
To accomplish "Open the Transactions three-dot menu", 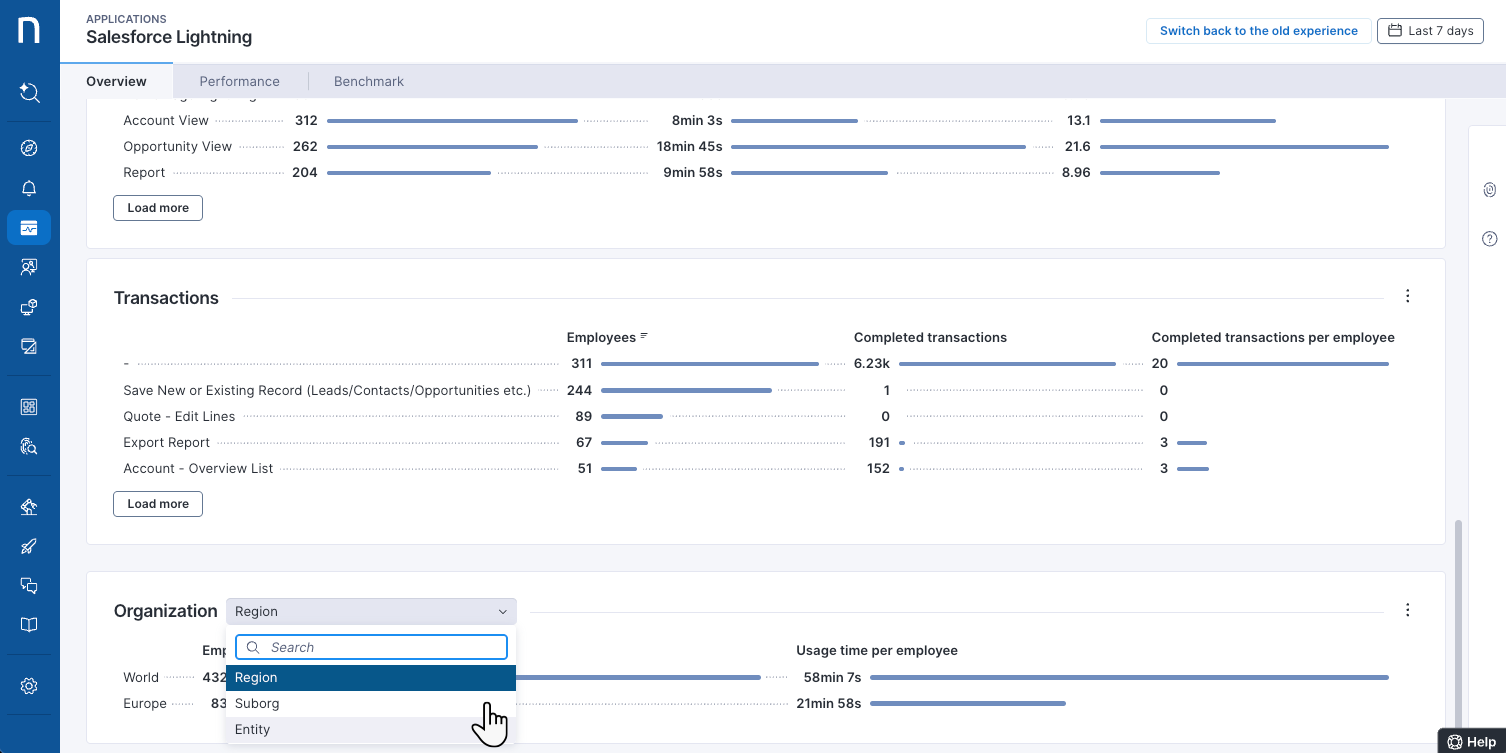I will pos(1408,296).
